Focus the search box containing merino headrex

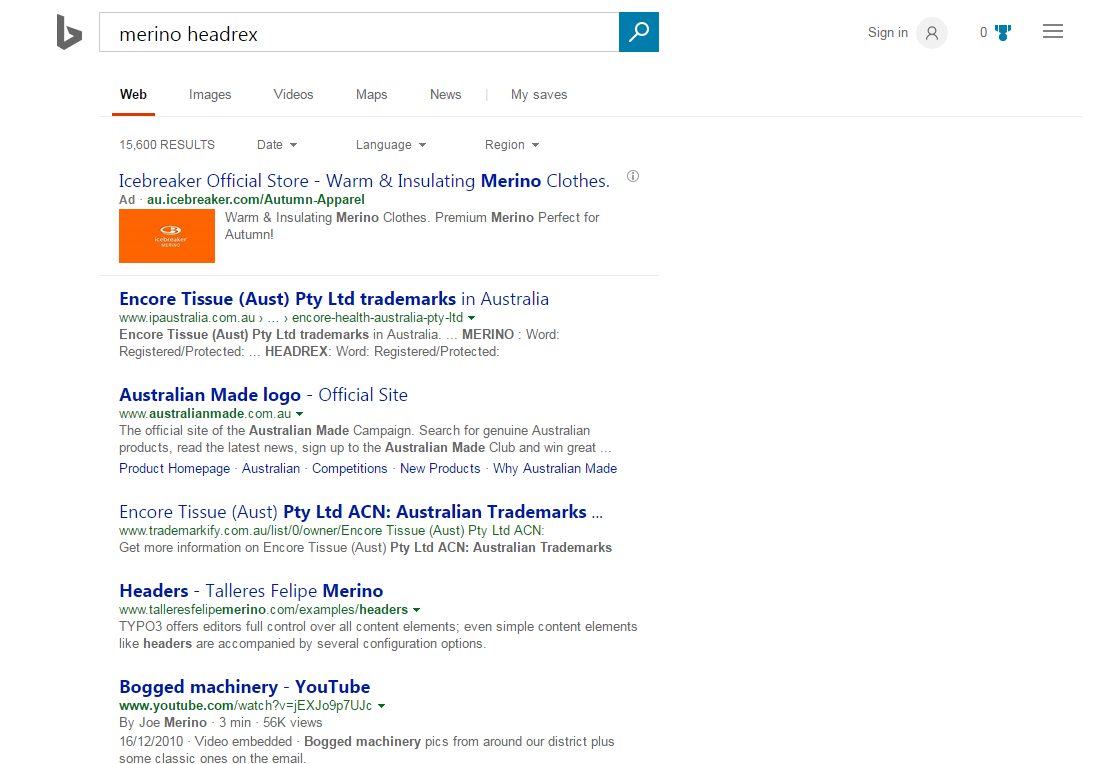[x=359, y=32]
